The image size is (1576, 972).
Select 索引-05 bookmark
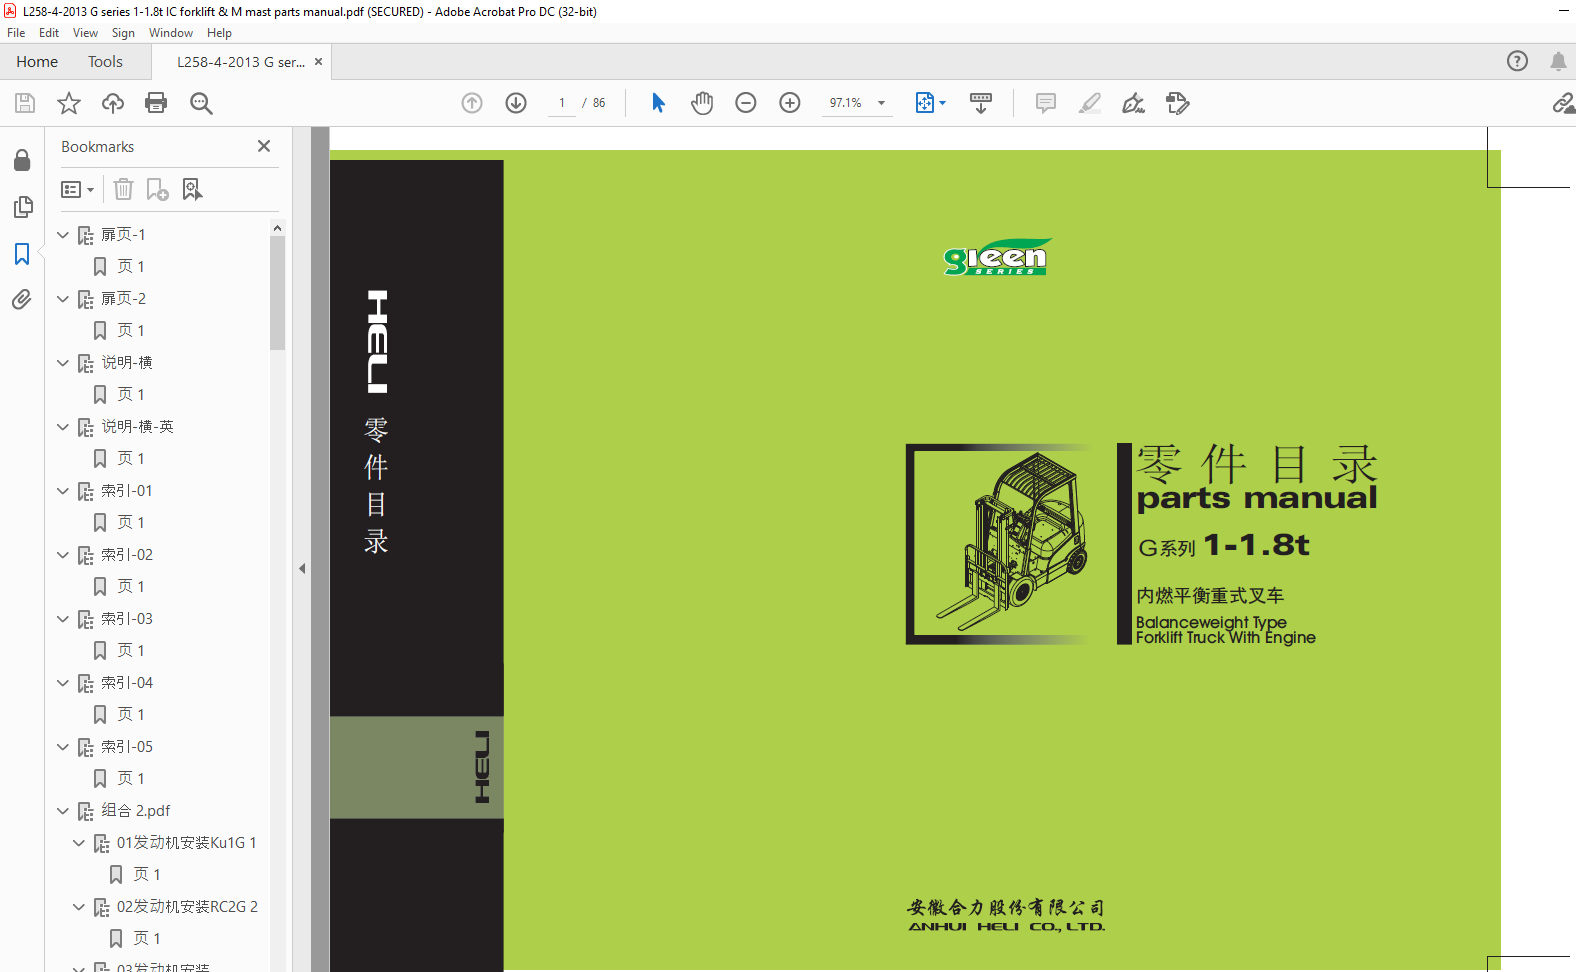point(127,747)
